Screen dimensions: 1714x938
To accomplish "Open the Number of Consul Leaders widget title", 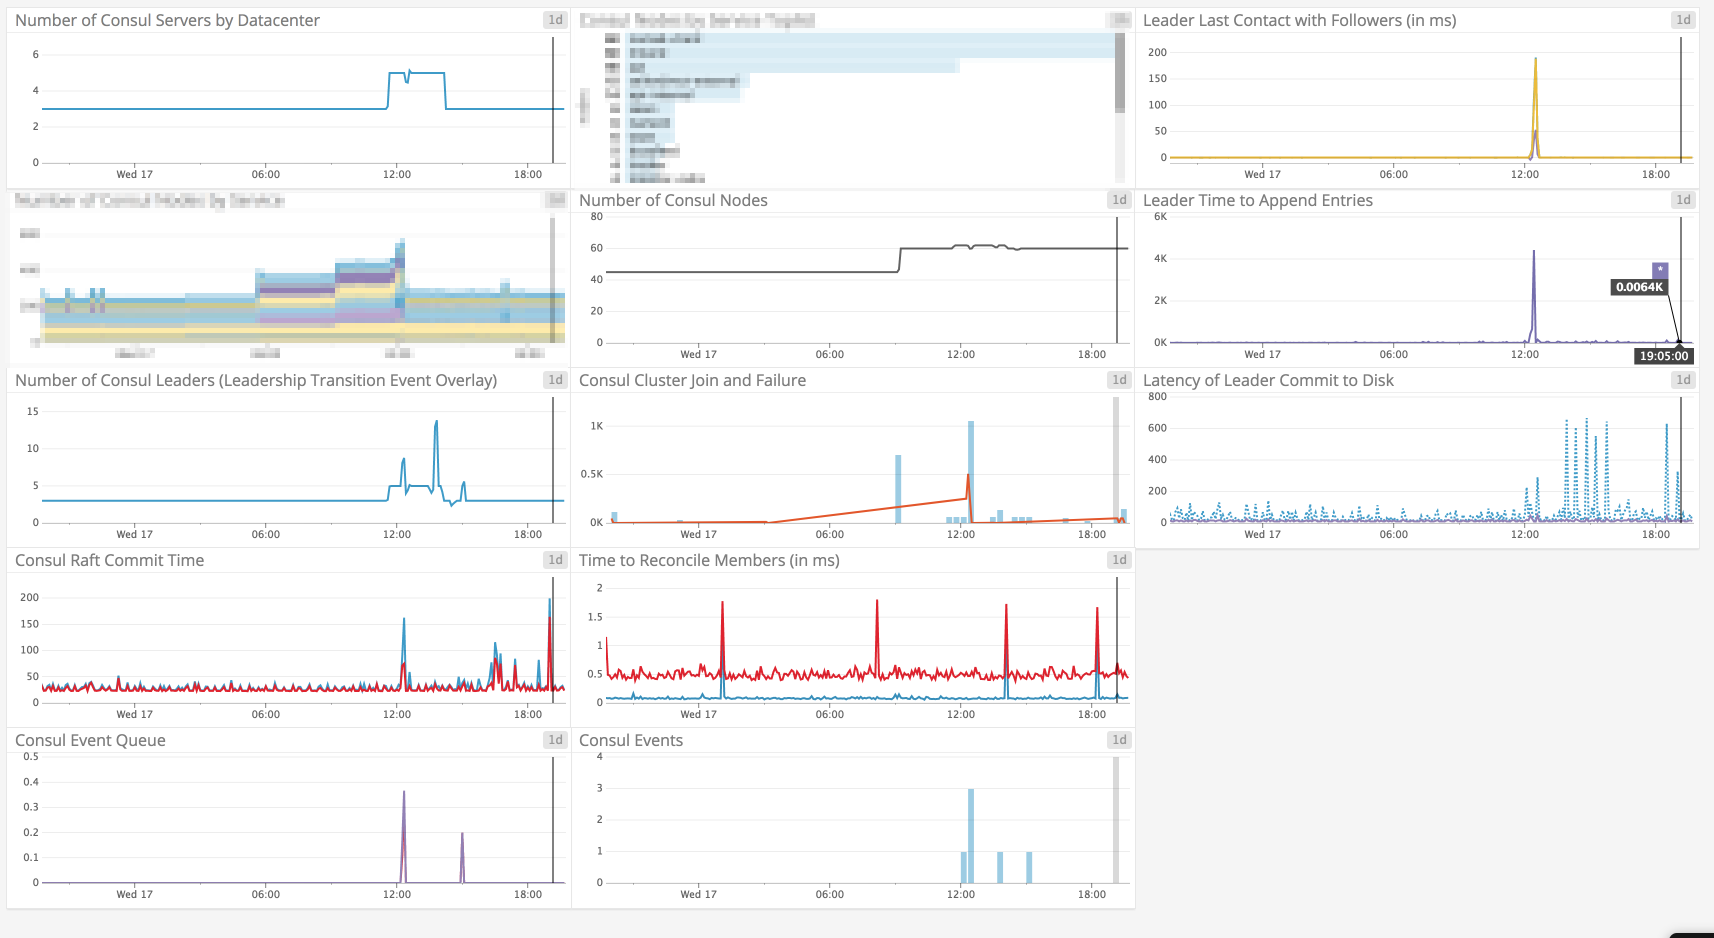I will coord(256,380).
